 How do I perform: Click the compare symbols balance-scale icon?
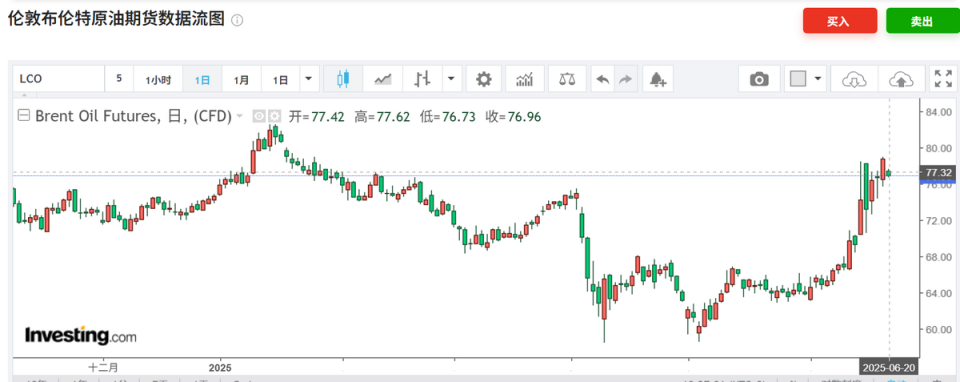(x=567, y=79)
